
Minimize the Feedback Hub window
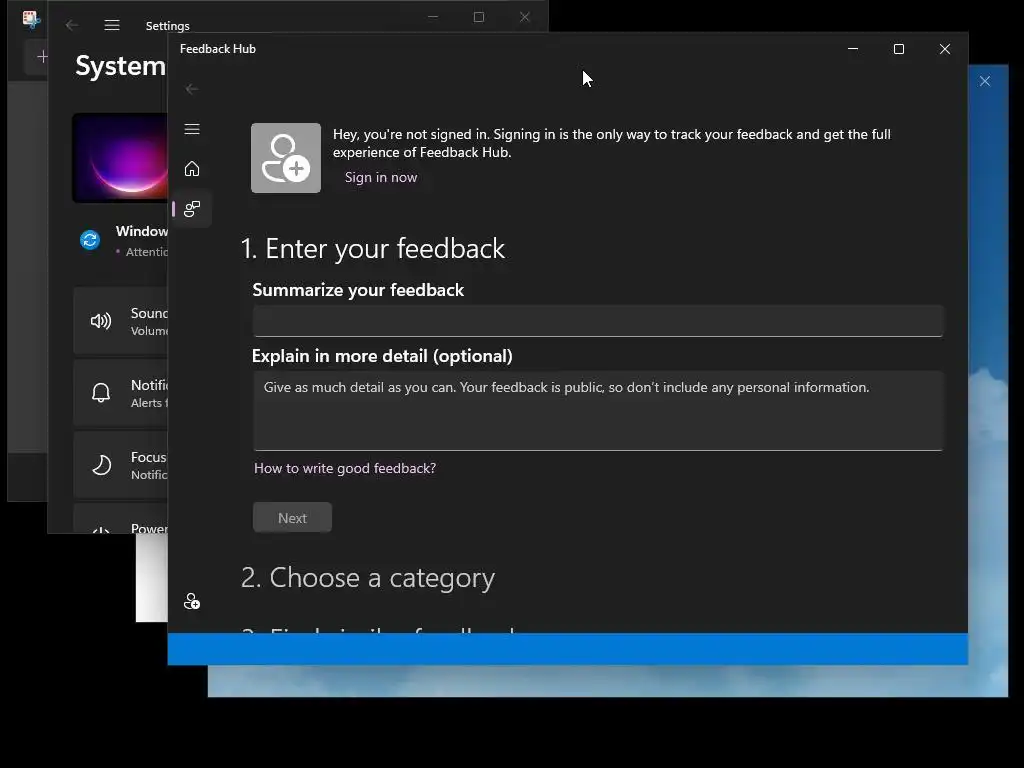(853, 49)
